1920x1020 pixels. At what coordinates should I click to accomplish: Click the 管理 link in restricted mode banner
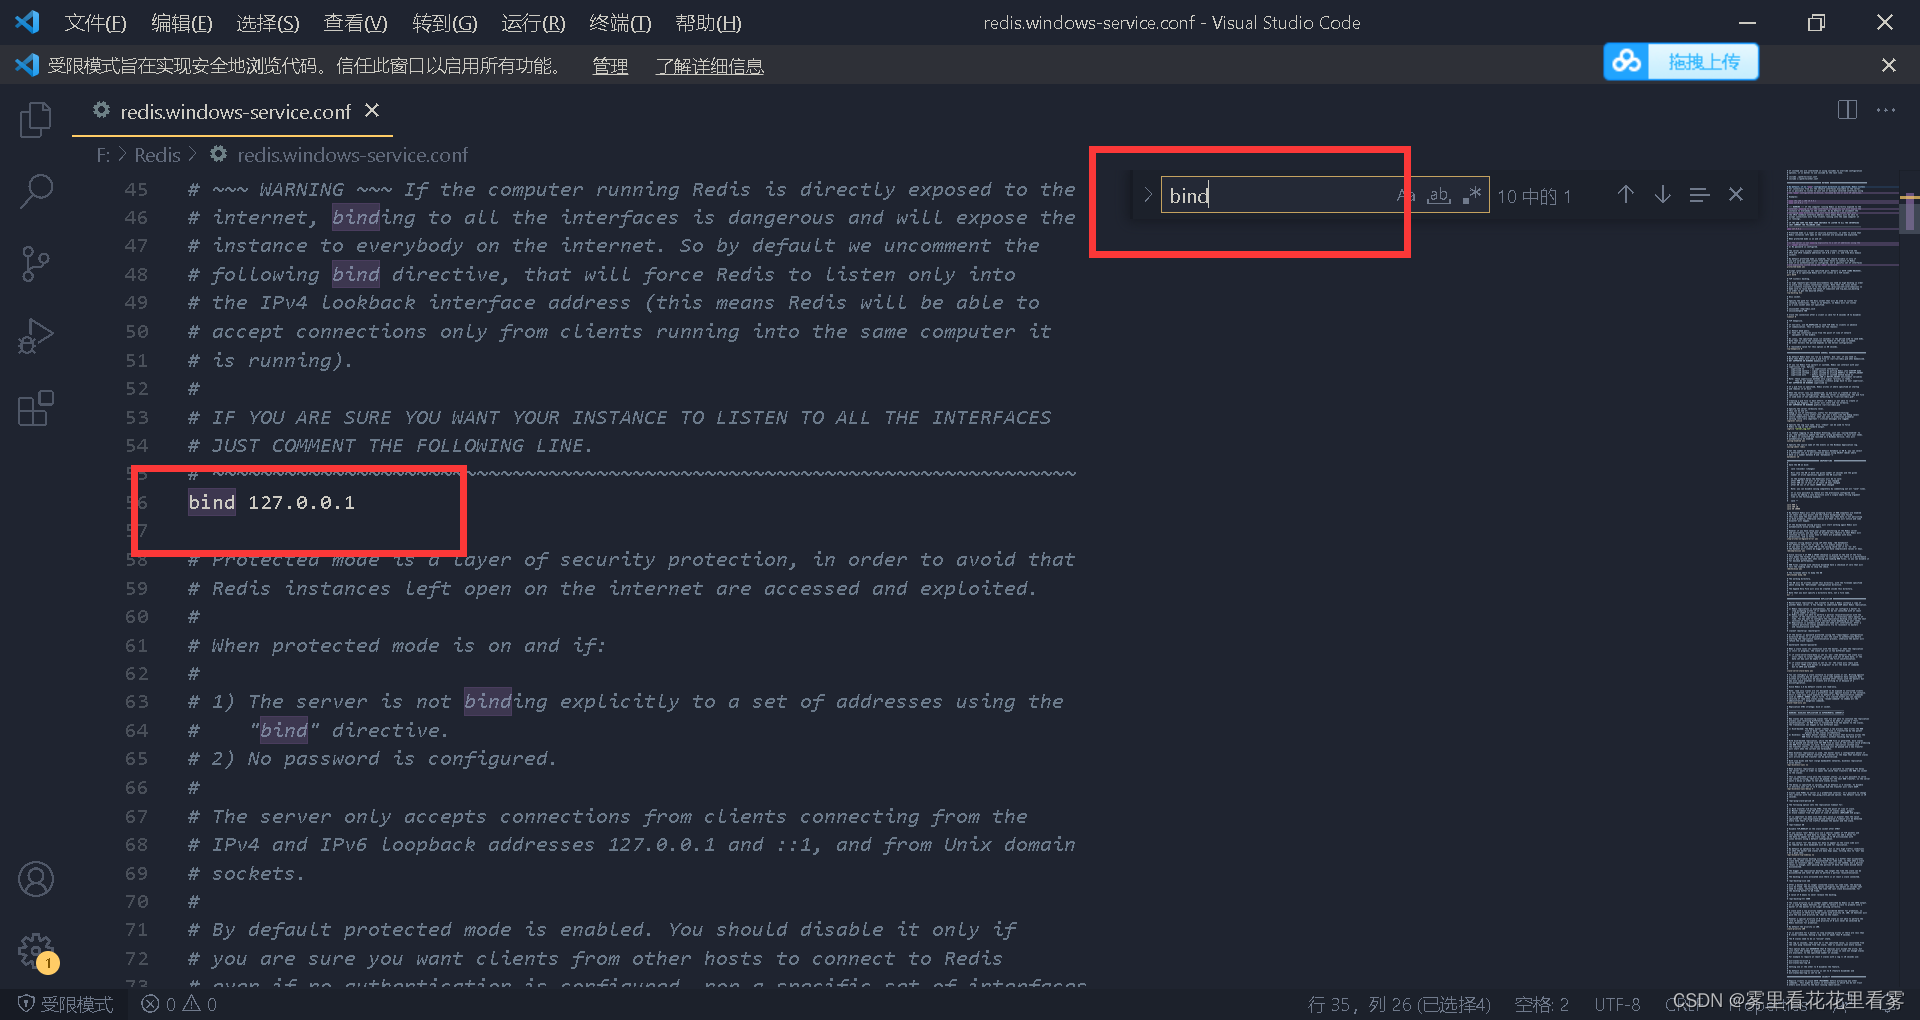click(x=610, y=66)
